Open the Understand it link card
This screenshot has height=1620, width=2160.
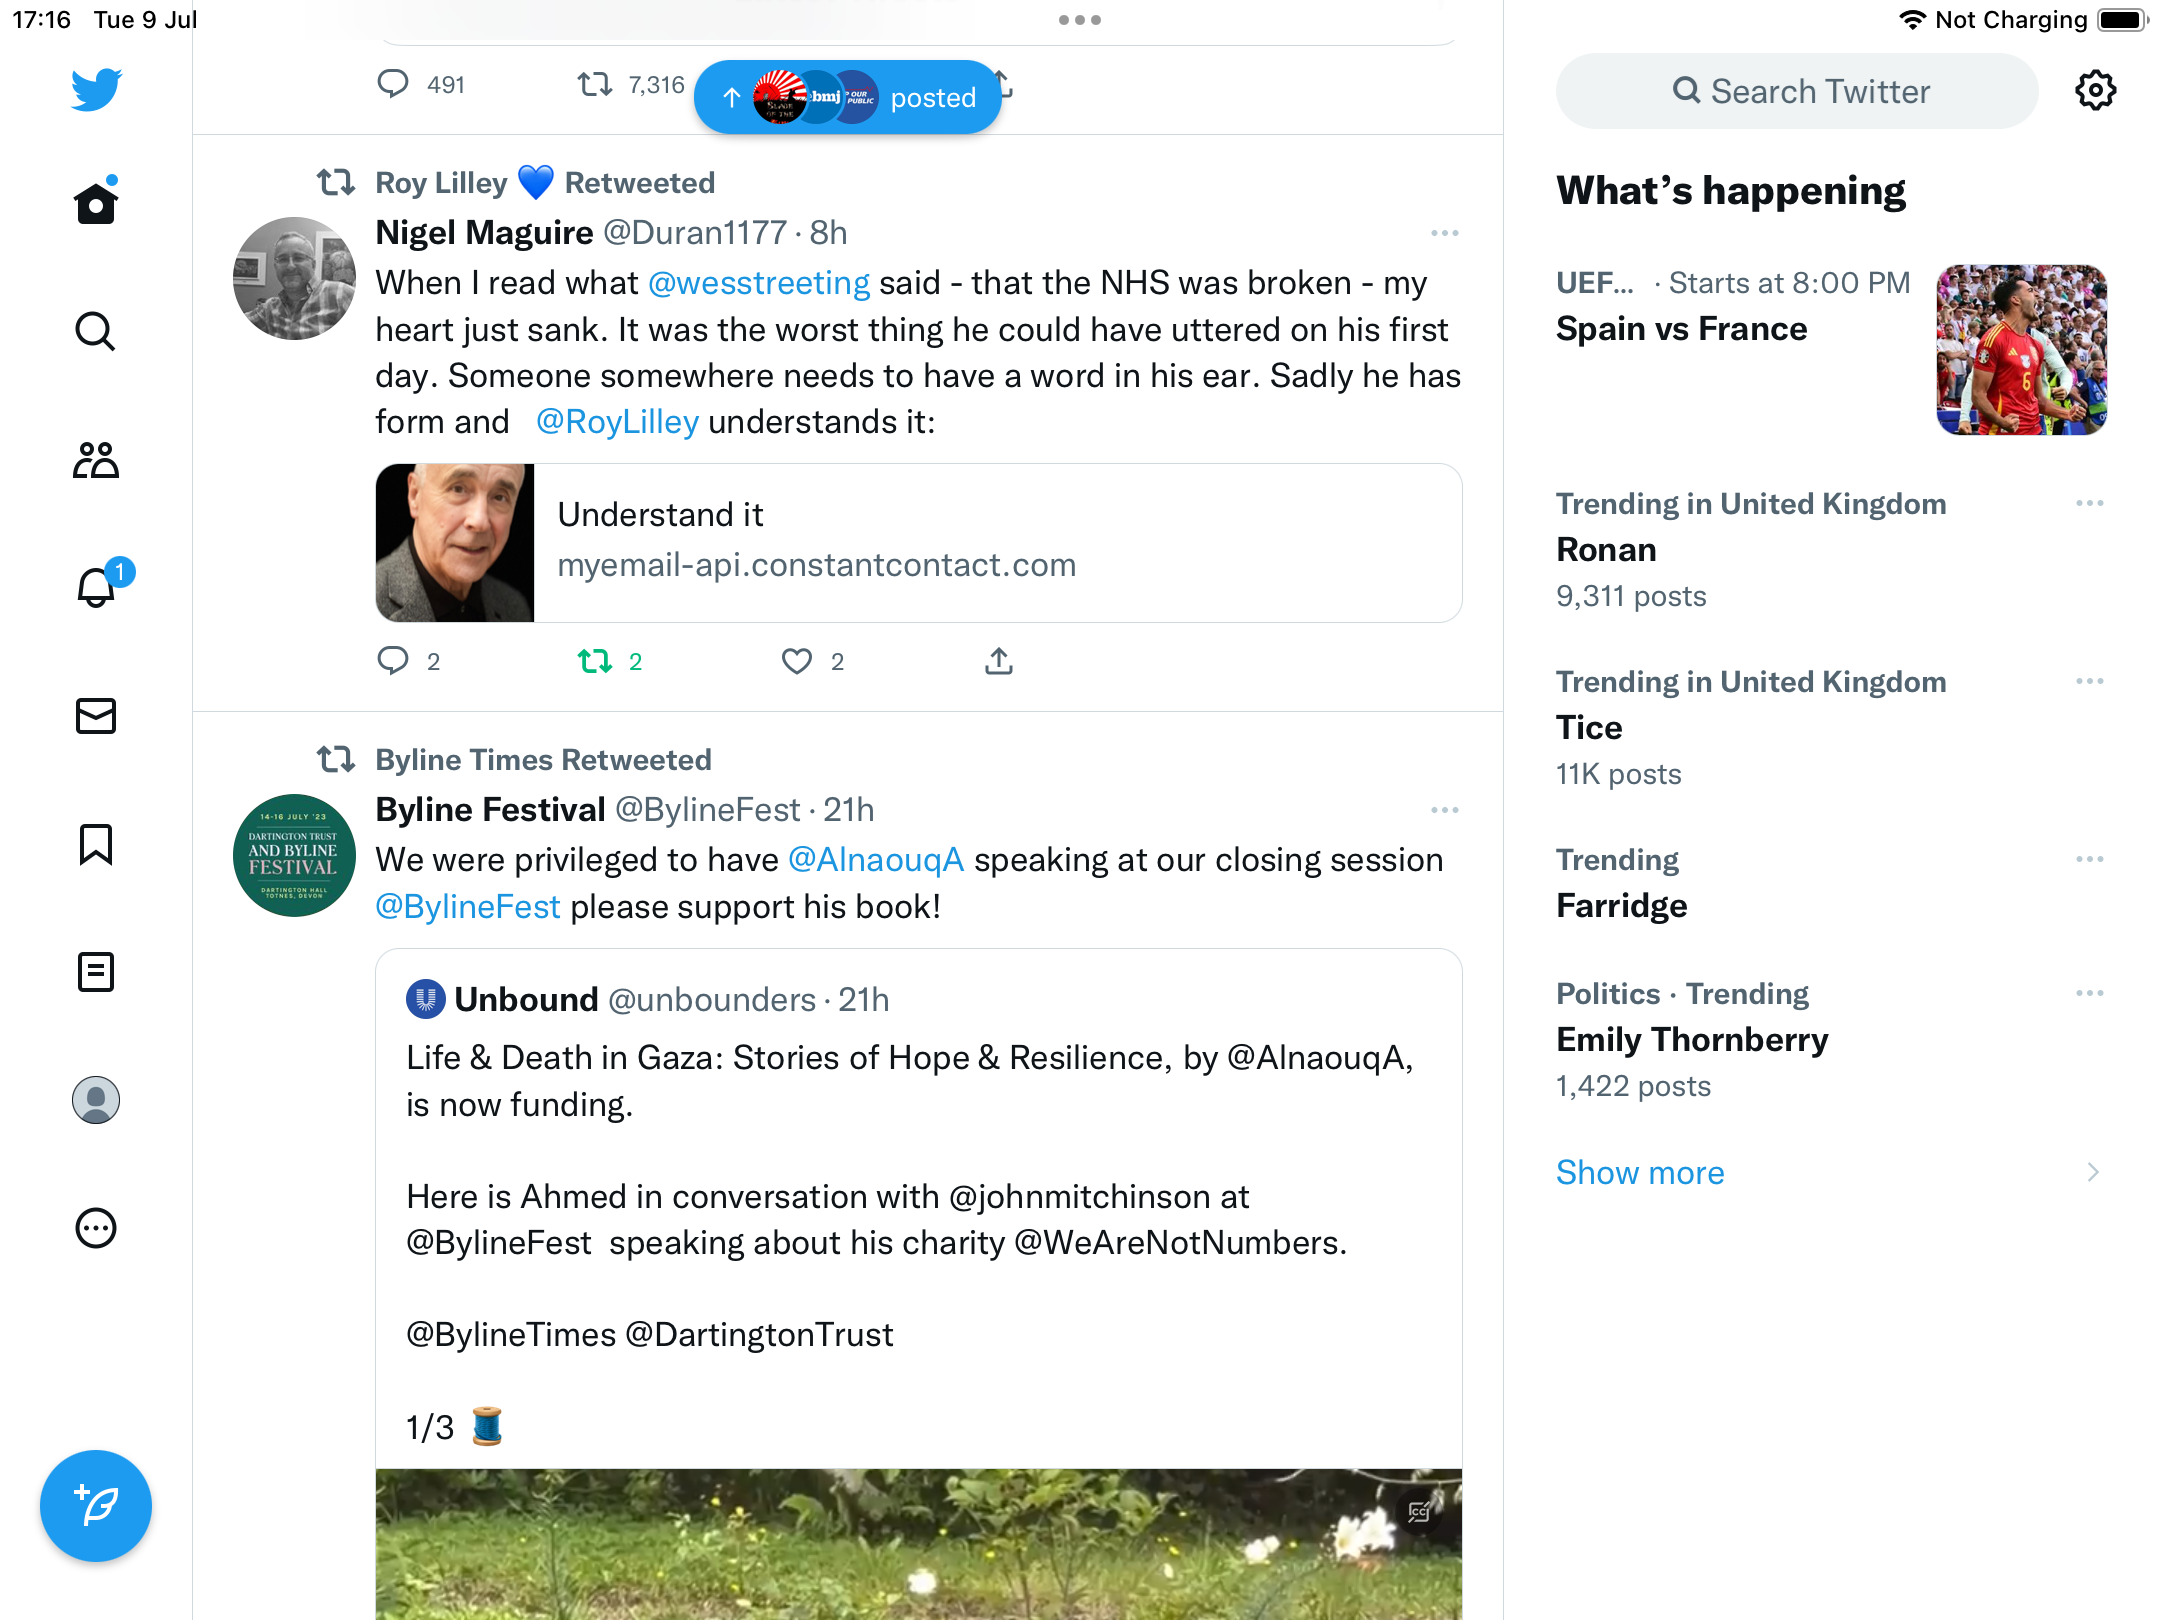pyautogui.click(x=918, y=542)
